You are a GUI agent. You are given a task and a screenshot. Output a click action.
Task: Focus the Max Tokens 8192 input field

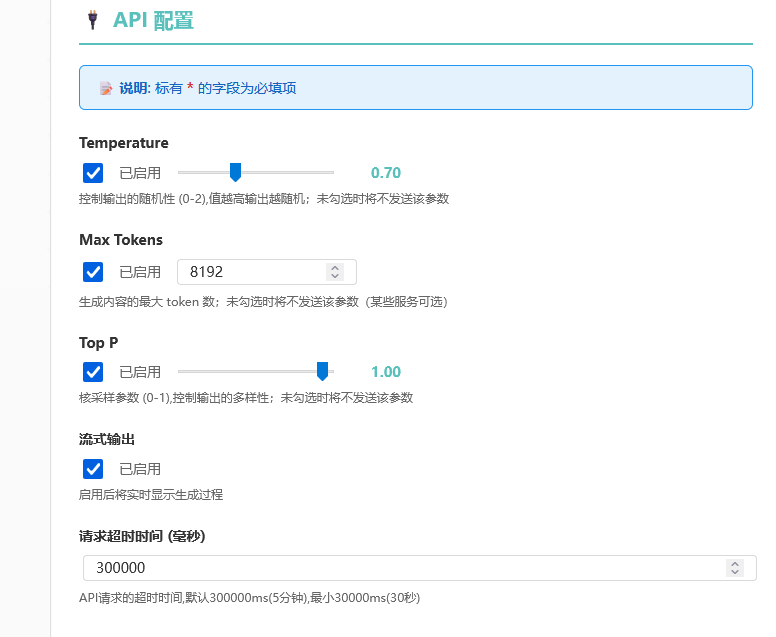click(267, 272)
